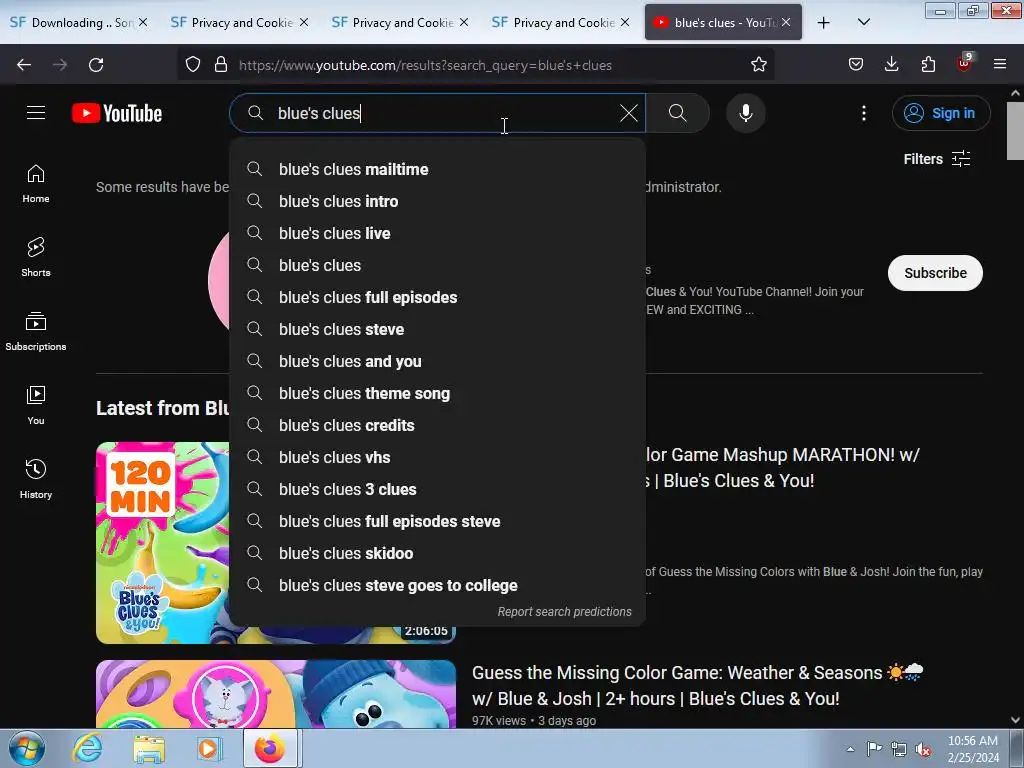Viewport: 1024px width, 768px height.
Task: Go back with browser back arrow
Action: [x=24, y=65]
